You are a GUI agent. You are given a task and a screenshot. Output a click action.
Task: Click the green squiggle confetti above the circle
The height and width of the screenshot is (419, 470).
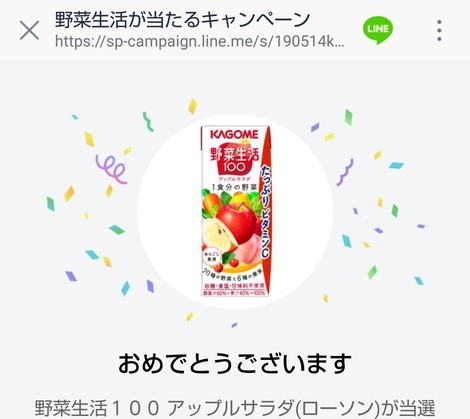tap(148, 122)
